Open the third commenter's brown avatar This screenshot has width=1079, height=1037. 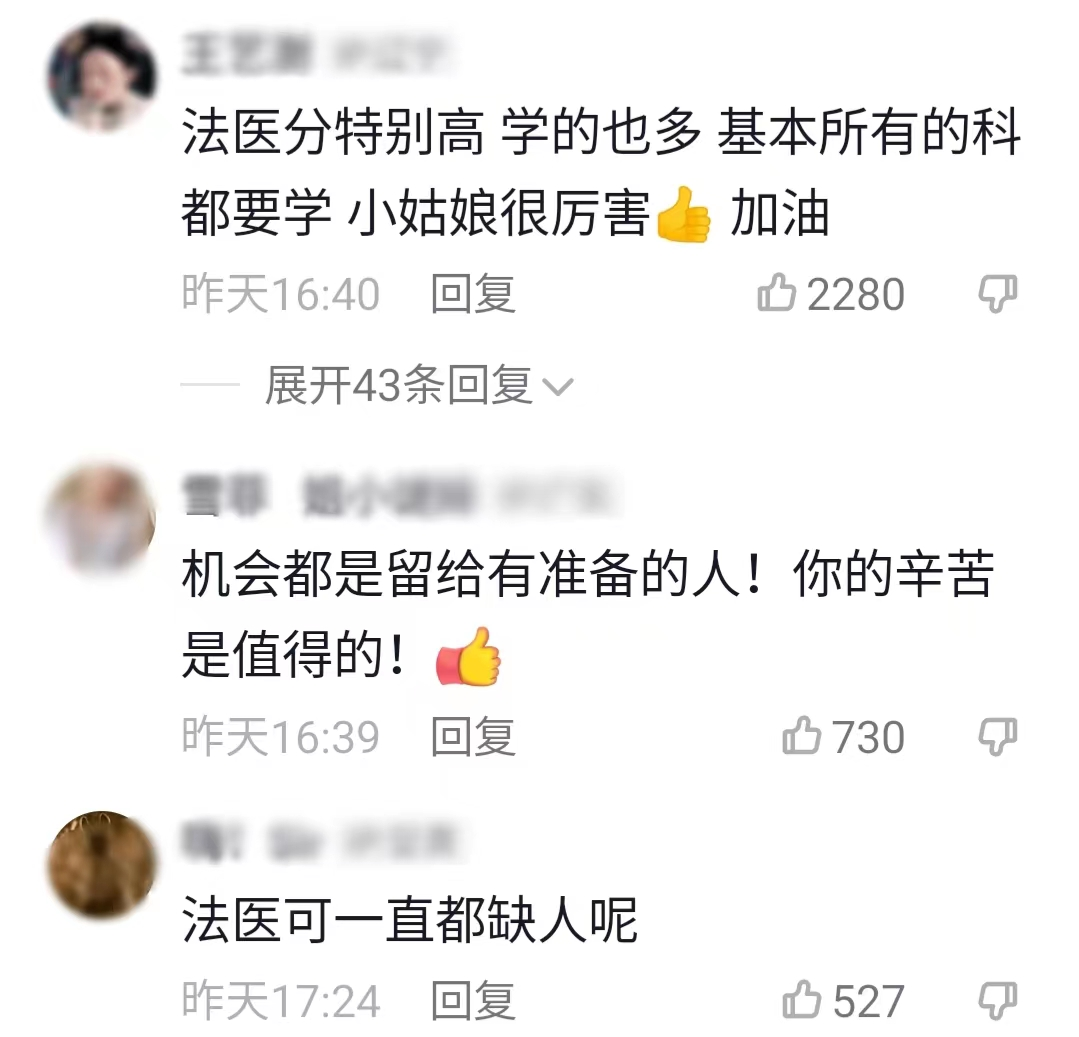click(x=102, y=866)
